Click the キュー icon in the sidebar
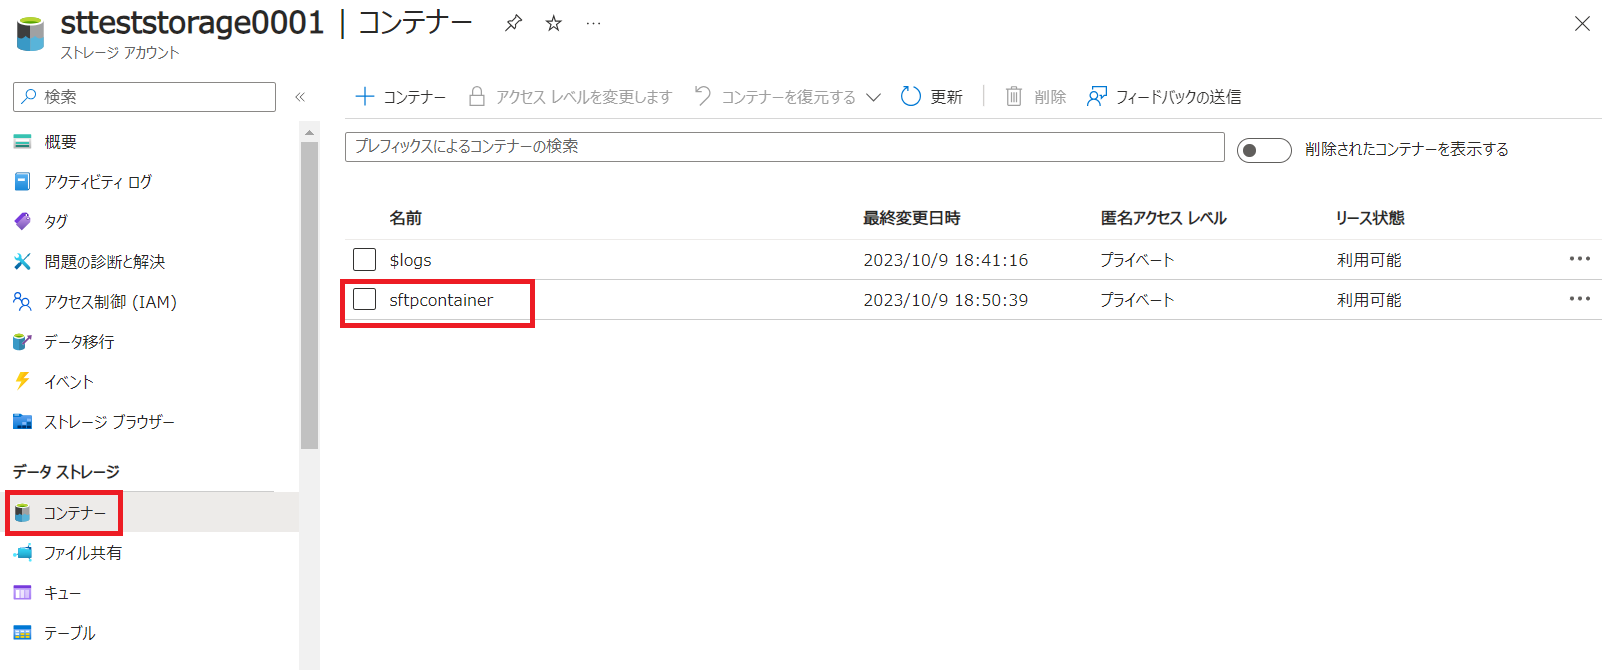Image resolution: width=1613 pixels, height=670 pixels. [x=22, y=593]
